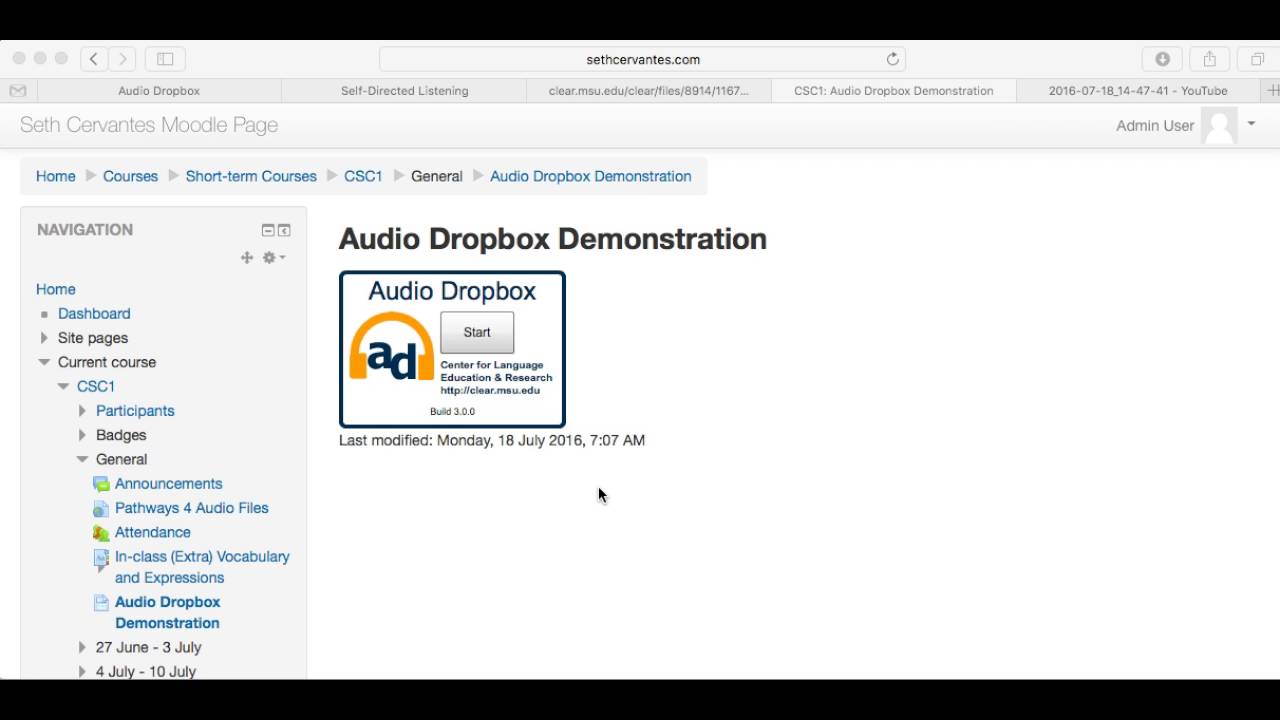Image resolution: width=1280 pixels, height=720 pixels.
Task: Open the Safari downloads button
Action: [1162, 59]
